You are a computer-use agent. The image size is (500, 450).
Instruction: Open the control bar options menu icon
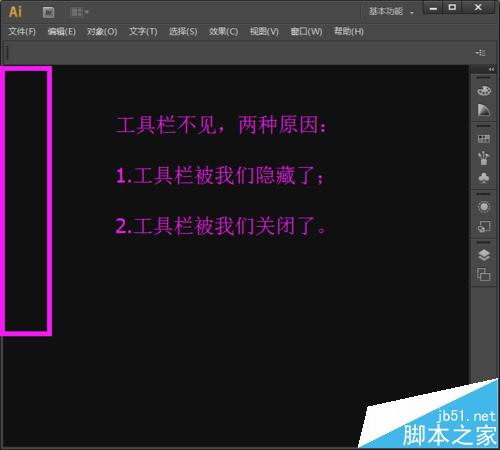(481, 53)
